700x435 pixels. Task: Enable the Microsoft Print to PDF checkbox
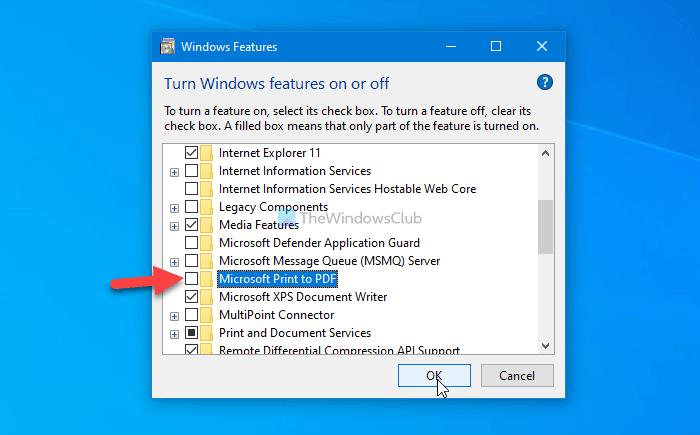click(x=191, y=279)
